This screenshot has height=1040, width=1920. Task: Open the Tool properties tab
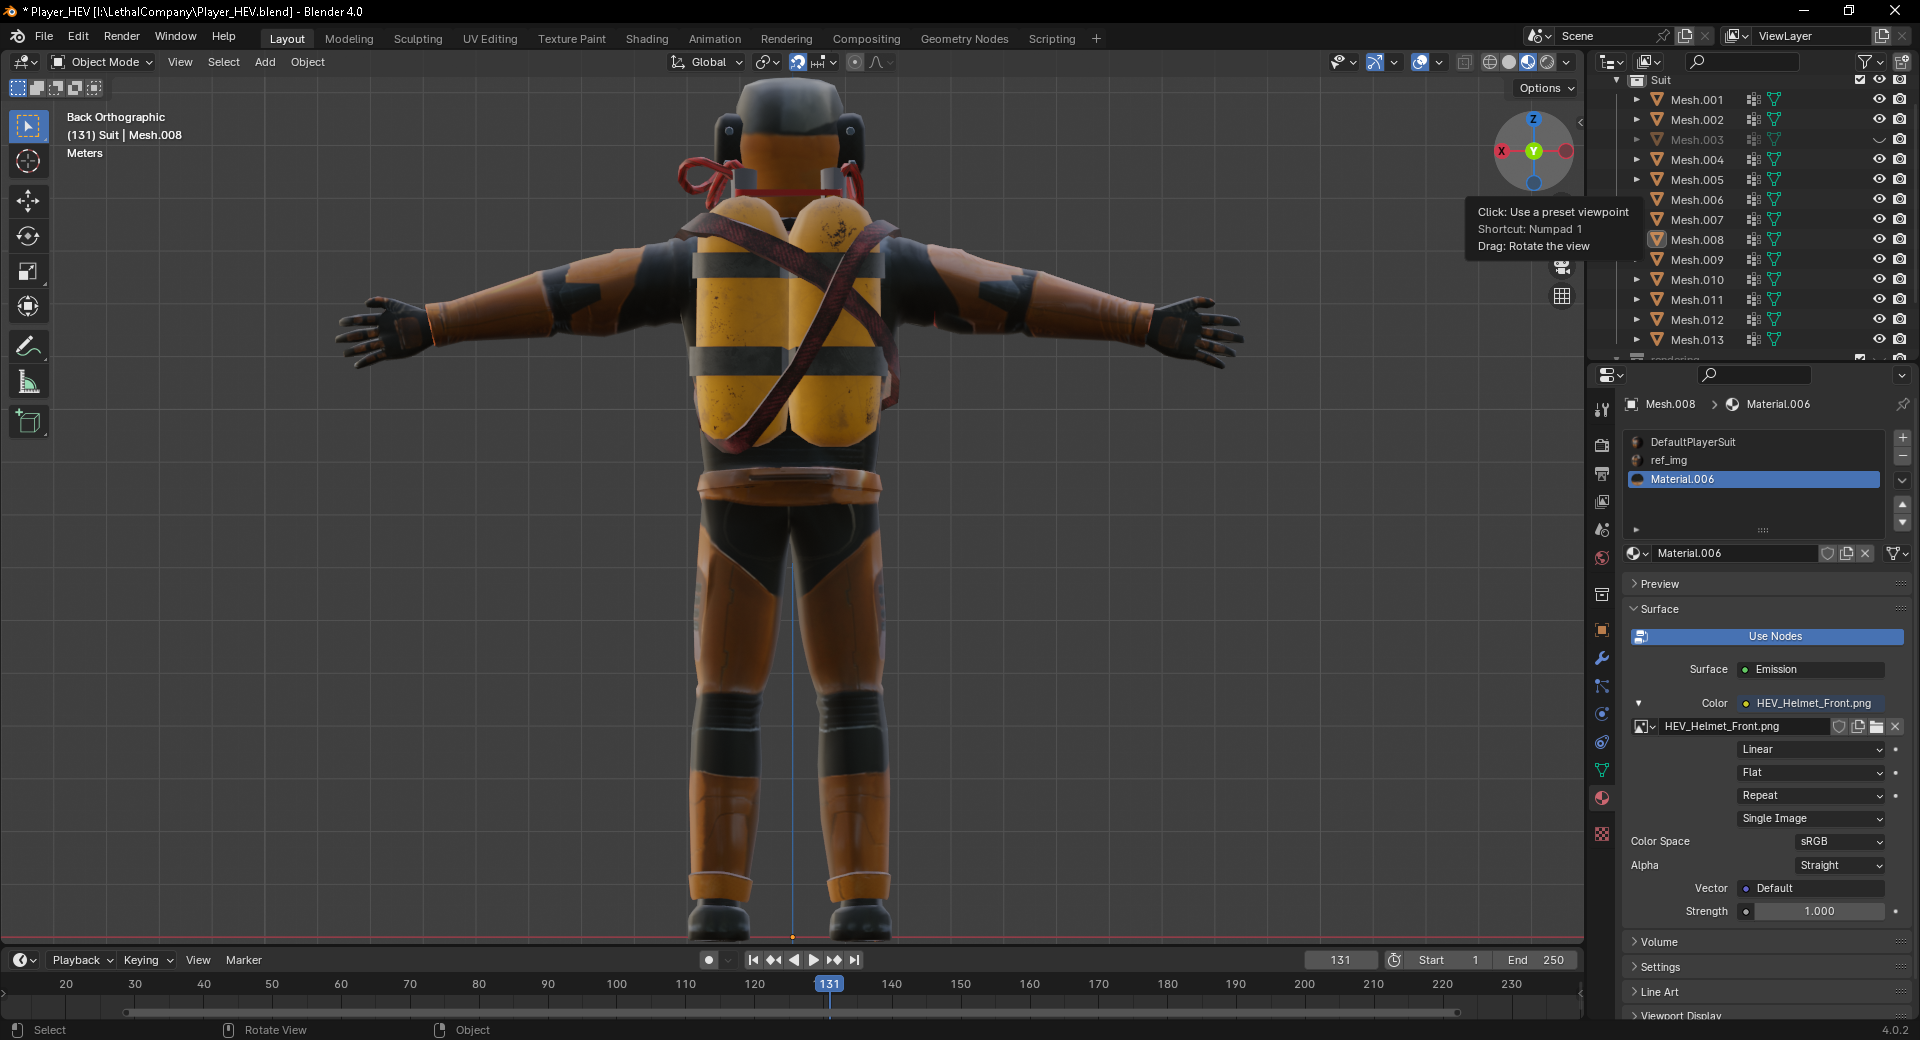[1602, 410]
